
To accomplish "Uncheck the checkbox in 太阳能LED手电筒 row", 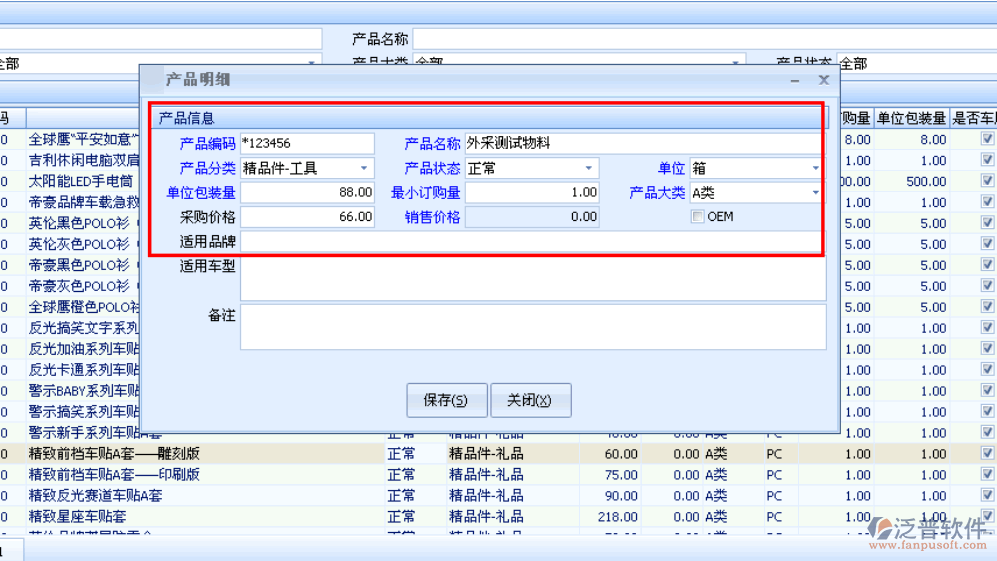I will click(x=987, y=182).
